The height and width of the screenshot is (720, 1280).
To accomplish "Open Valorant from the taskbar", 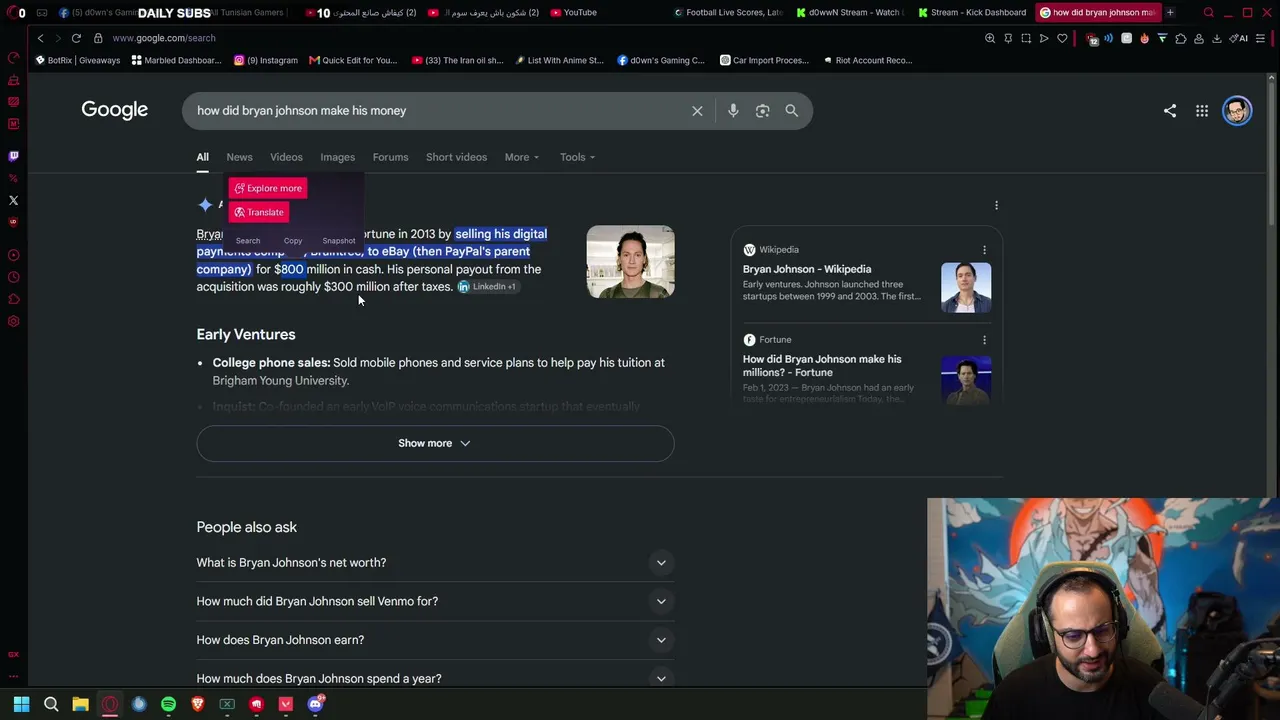I will (286, 704).
